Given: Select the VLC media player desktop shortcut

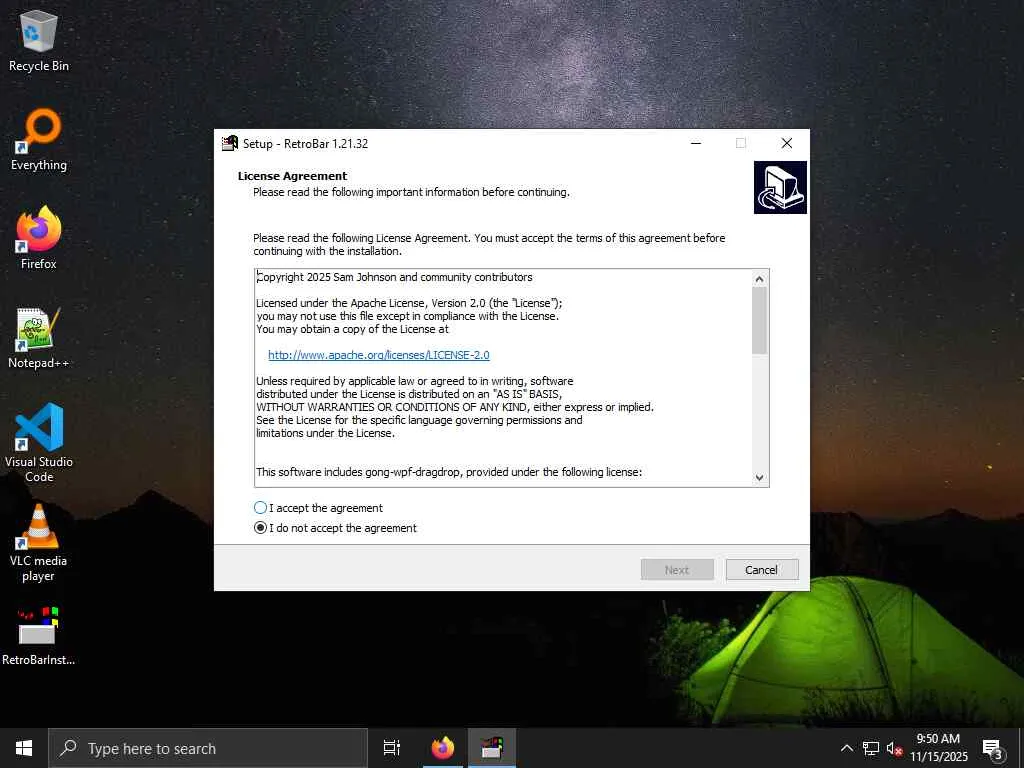Looking at the screenshot, I should click(39, 542).
